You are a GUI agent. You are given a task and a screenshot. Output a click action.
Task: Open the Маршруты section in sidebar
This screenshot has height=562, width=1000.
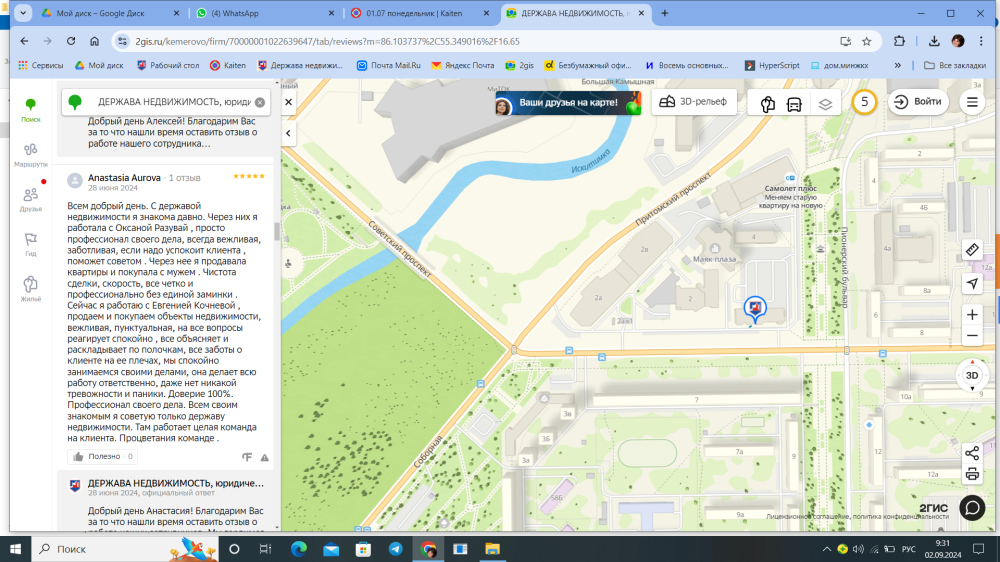pyautogui.click(x=30, y=155)
